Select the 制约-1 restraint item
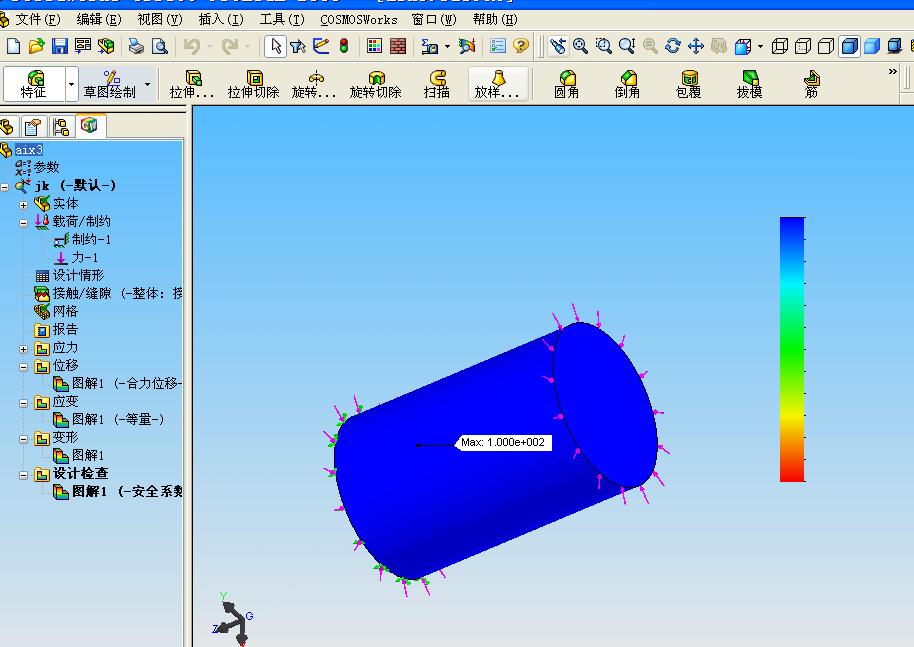 pos(82,240)
